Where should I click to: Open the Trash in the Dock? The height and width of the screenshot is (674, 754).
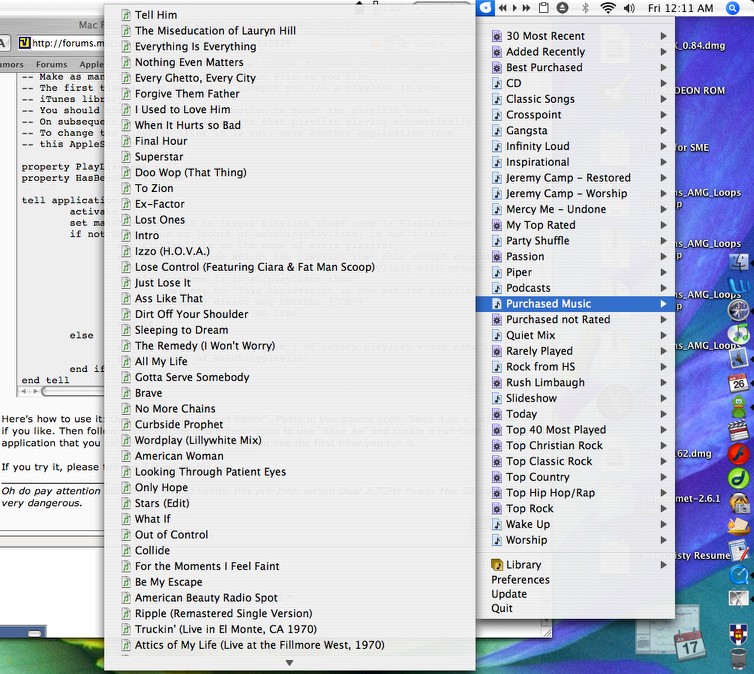739,659
